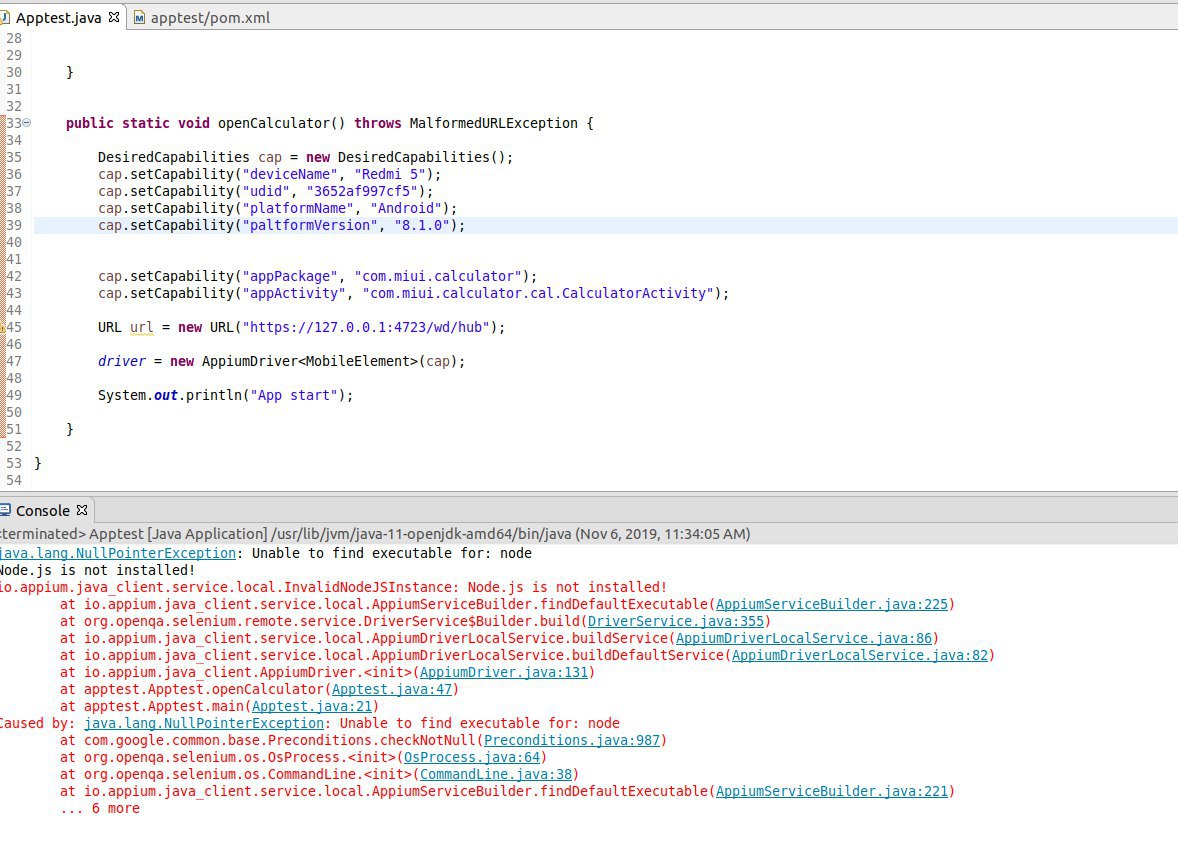Screen dimensions: 1178x860
Task: Open the AppiumDriverLocalService.java:82 link
Action: click(859, 655)
